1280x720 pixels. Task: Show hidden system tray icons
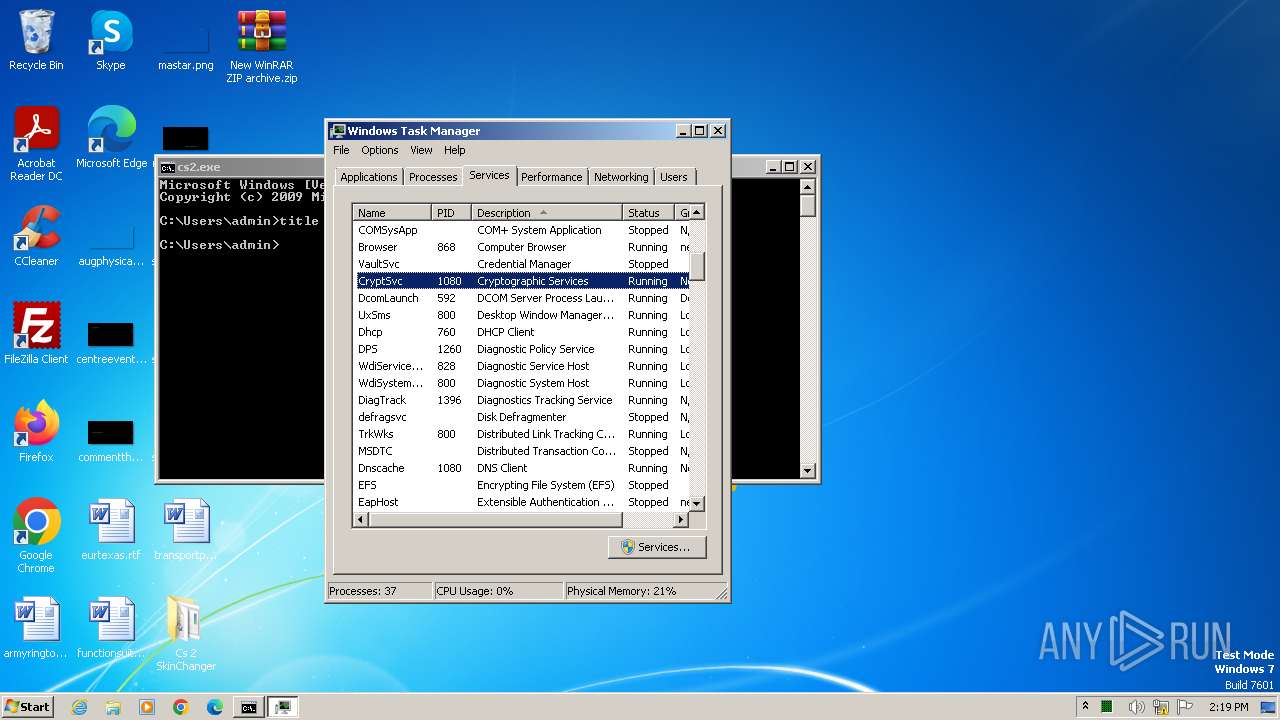(x=1085, y=707)
